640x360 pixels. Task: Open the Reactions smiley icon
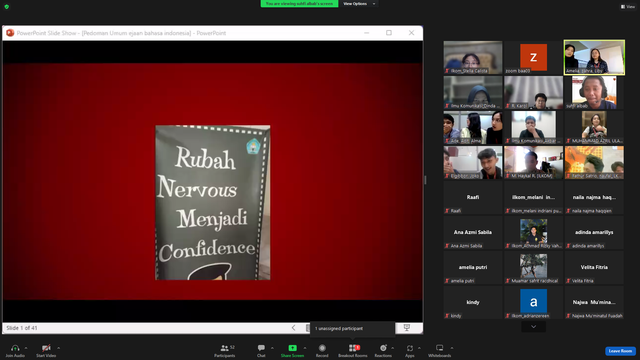[x=383, y=348]
